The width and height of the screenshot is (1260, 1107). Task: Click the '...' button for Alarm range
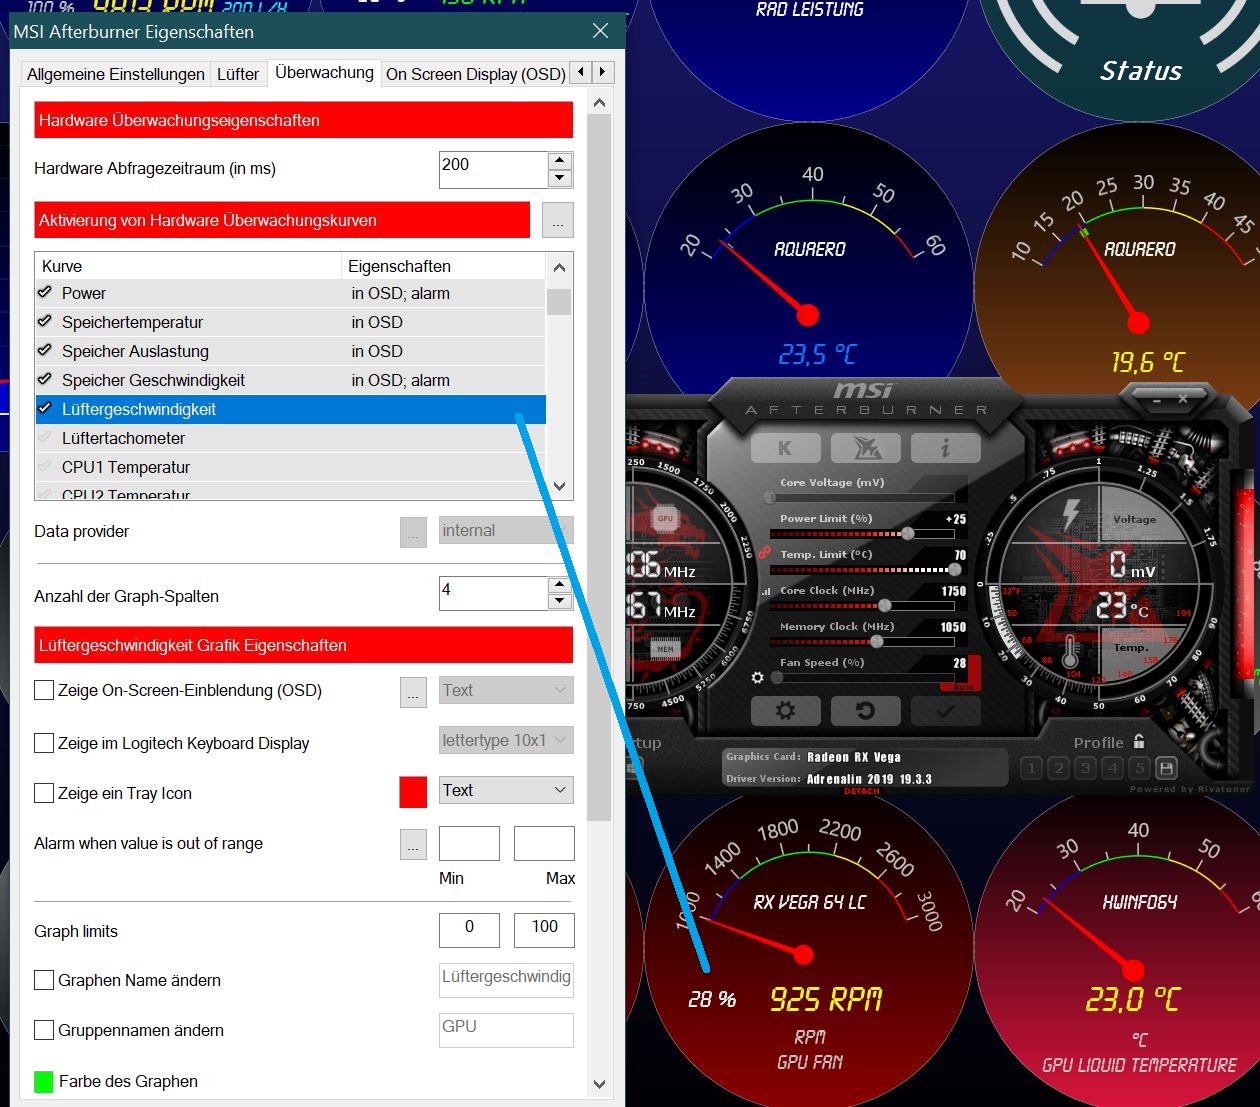(413, 844)
